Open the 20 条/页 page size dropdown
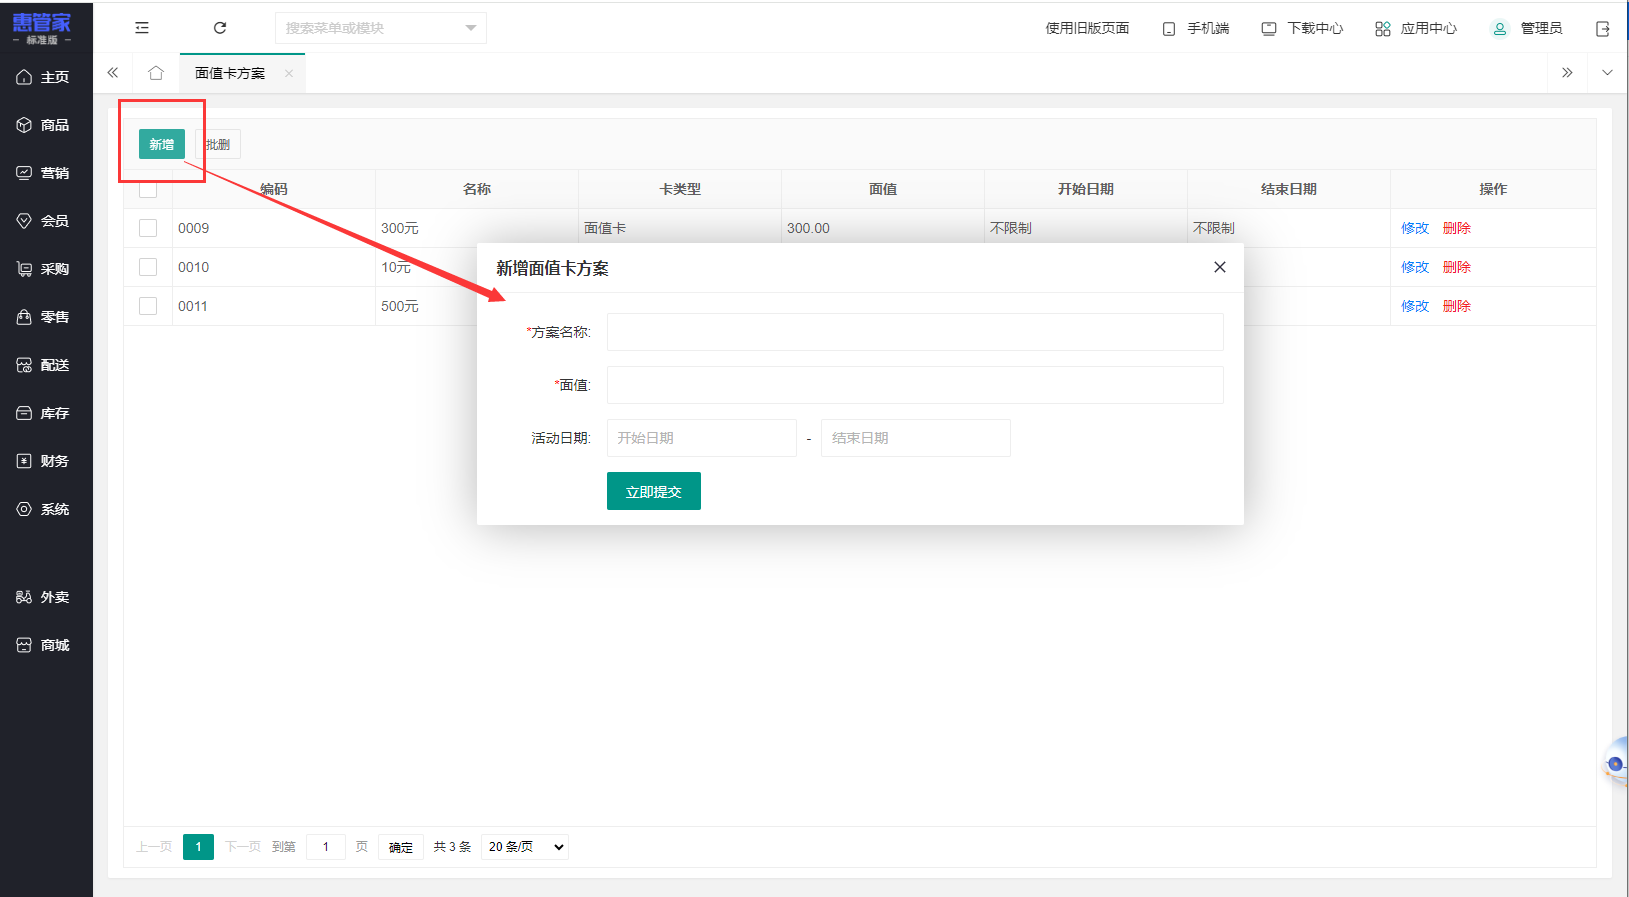Screen dimensions: 1629x897 [525, 847]
